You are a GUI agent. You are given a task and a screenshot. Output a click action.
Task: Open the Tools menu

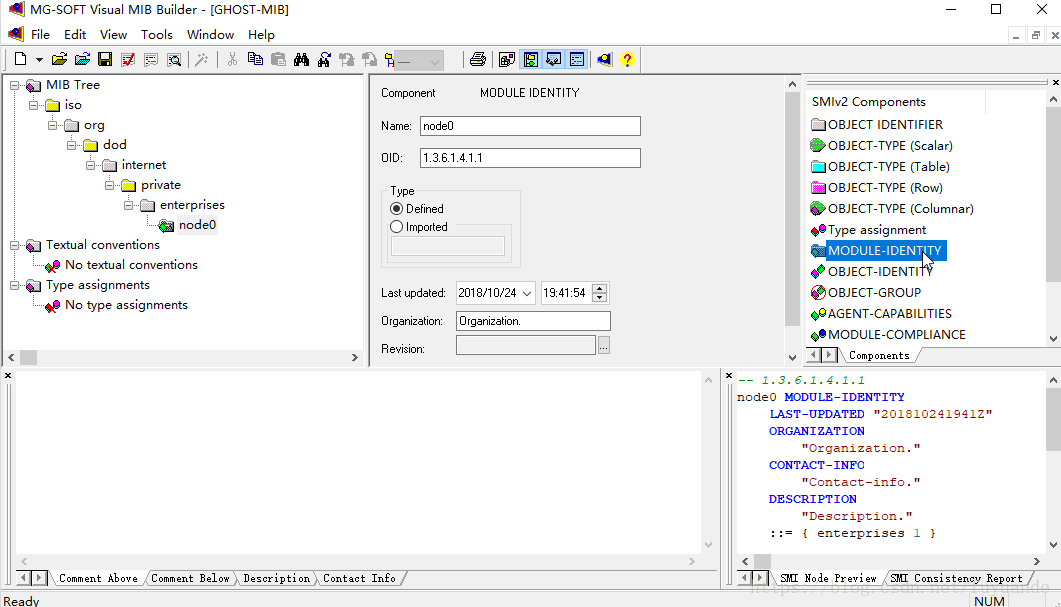[156, 35]
